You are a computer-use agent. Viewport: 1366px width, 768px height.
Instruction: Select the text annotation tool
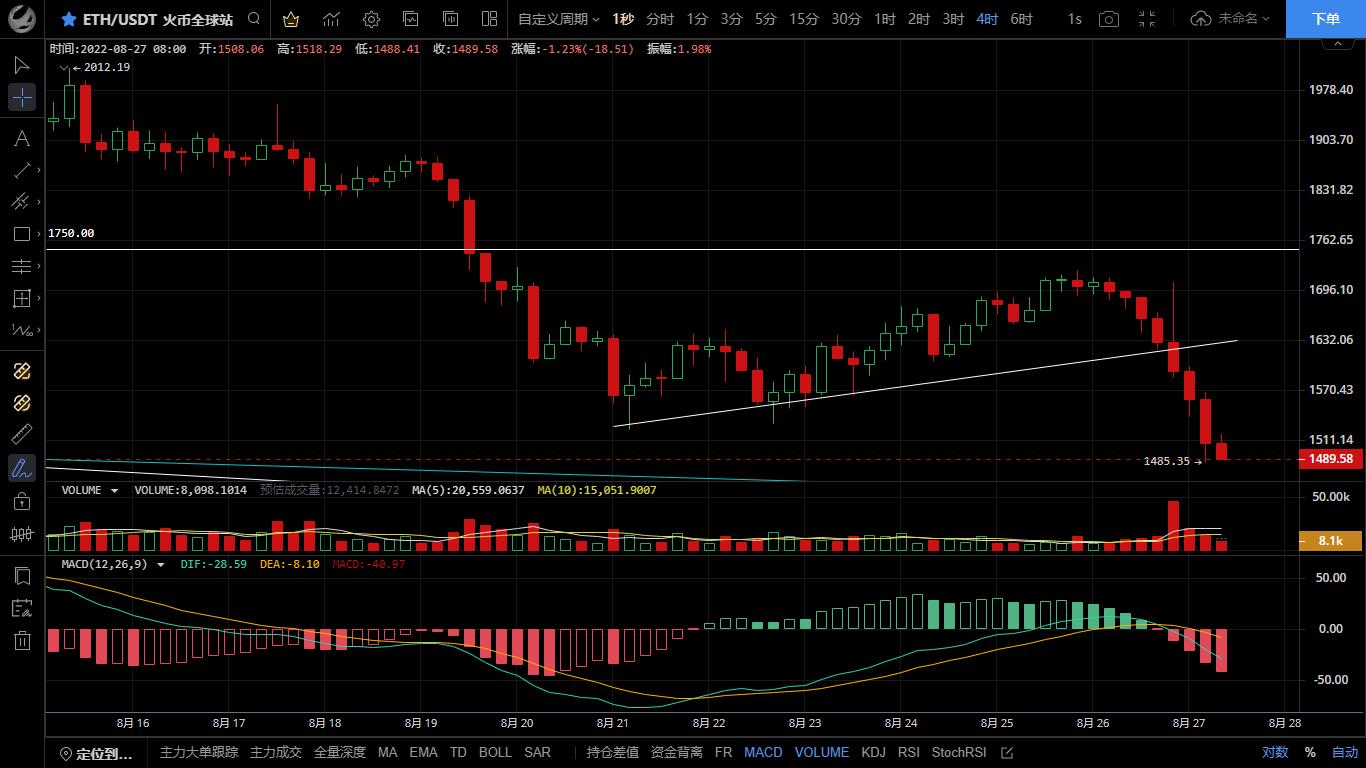click(x=22, y=138)
